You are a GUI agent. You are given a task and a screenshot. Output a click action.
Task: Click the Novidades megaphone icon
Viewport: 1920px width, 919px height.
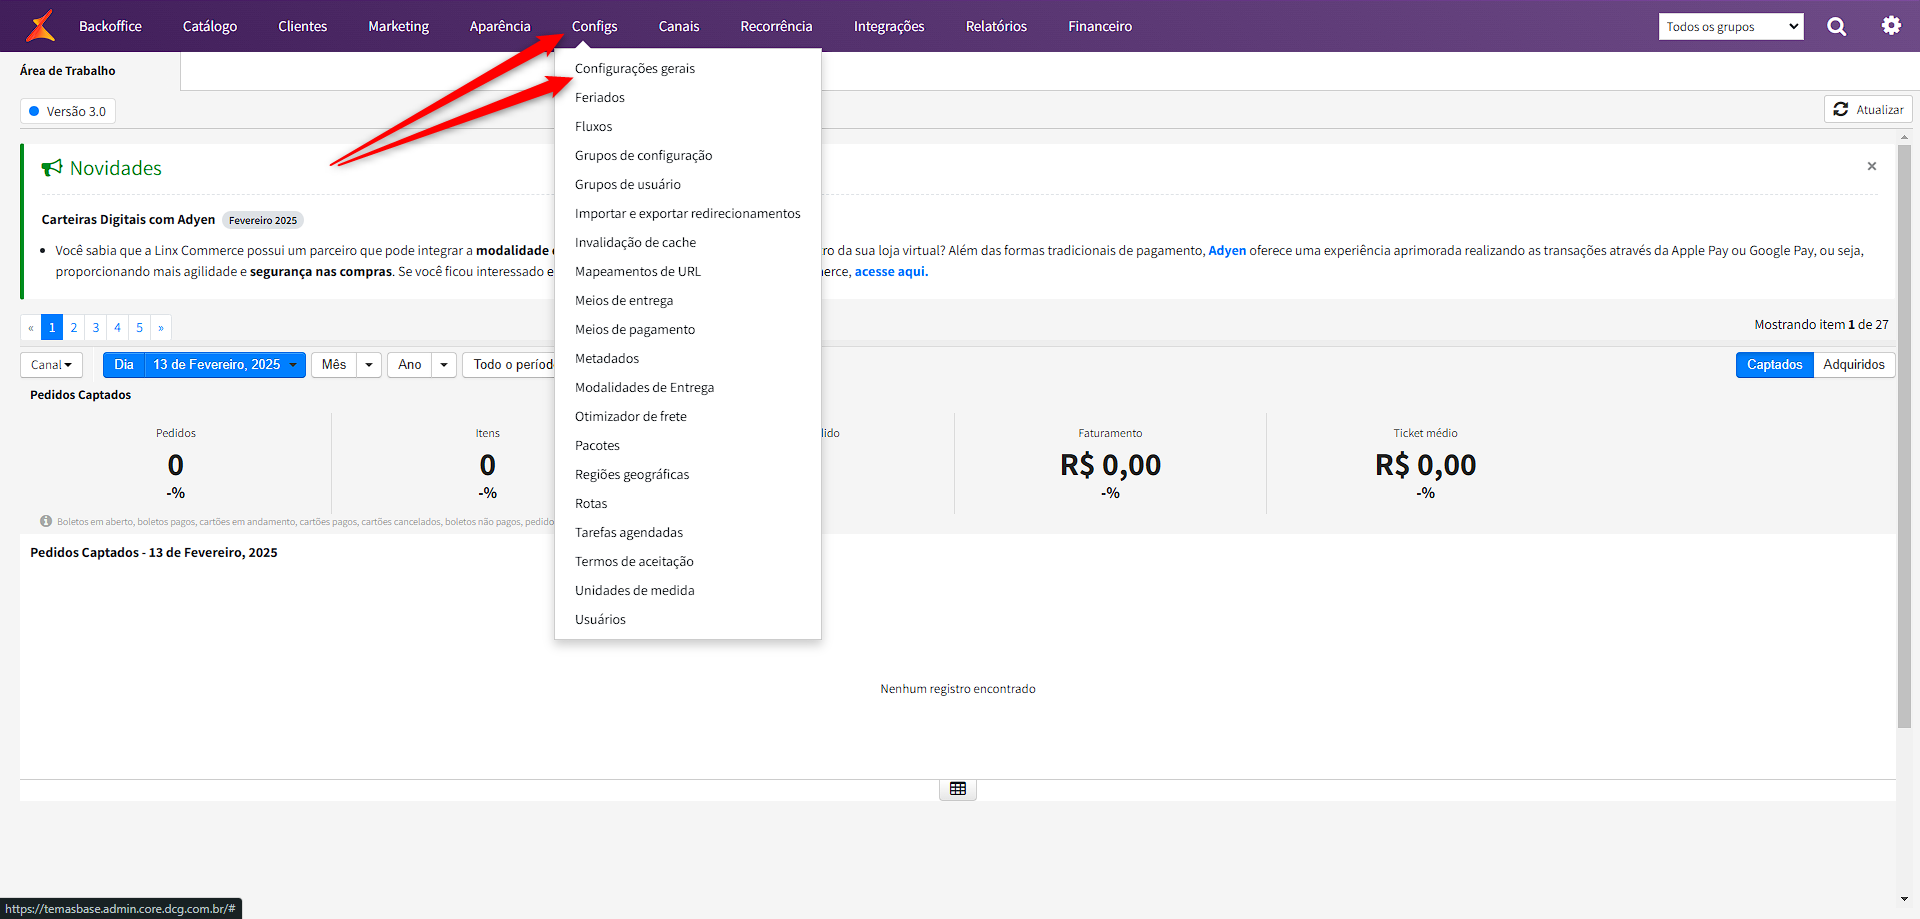coord(52,168)
